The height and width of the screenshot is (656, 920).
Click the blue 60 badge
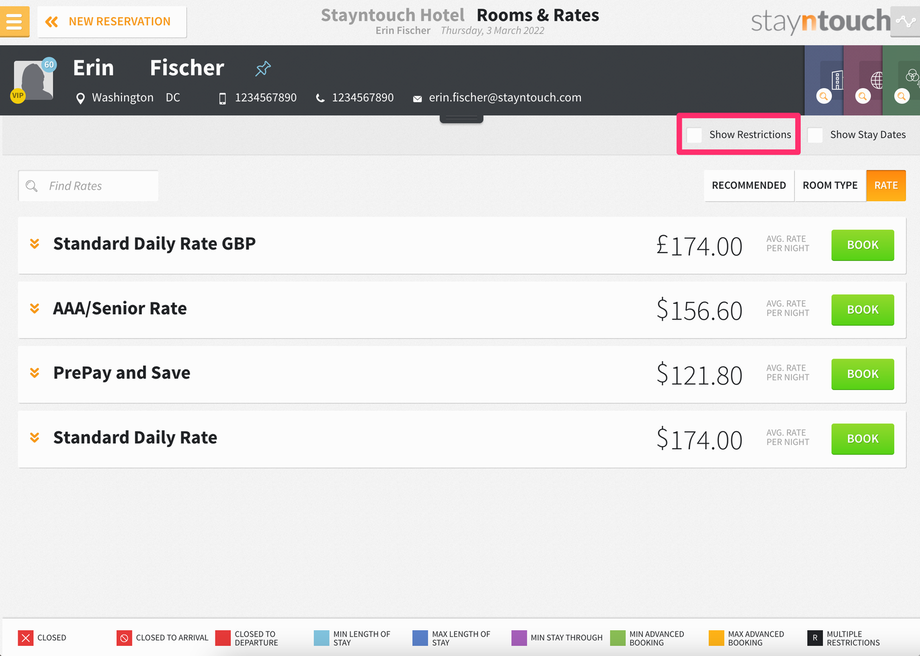point(49,65)
